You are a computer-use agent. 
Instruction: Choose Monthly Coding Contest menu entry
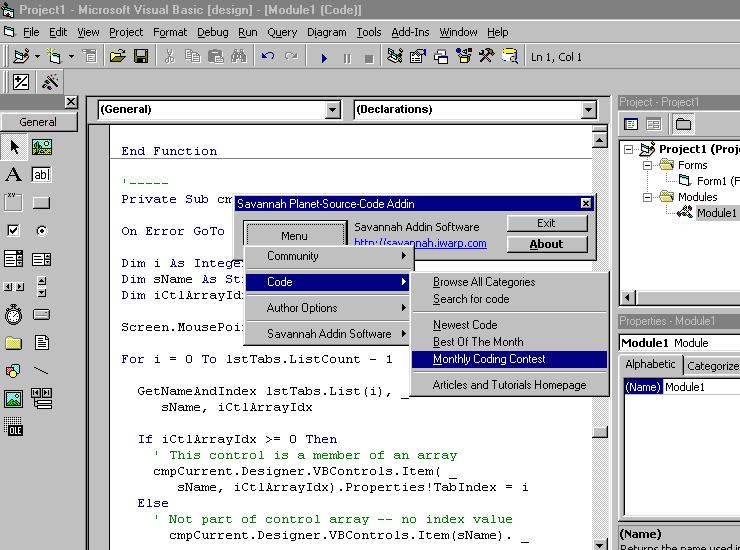[489, 359]
